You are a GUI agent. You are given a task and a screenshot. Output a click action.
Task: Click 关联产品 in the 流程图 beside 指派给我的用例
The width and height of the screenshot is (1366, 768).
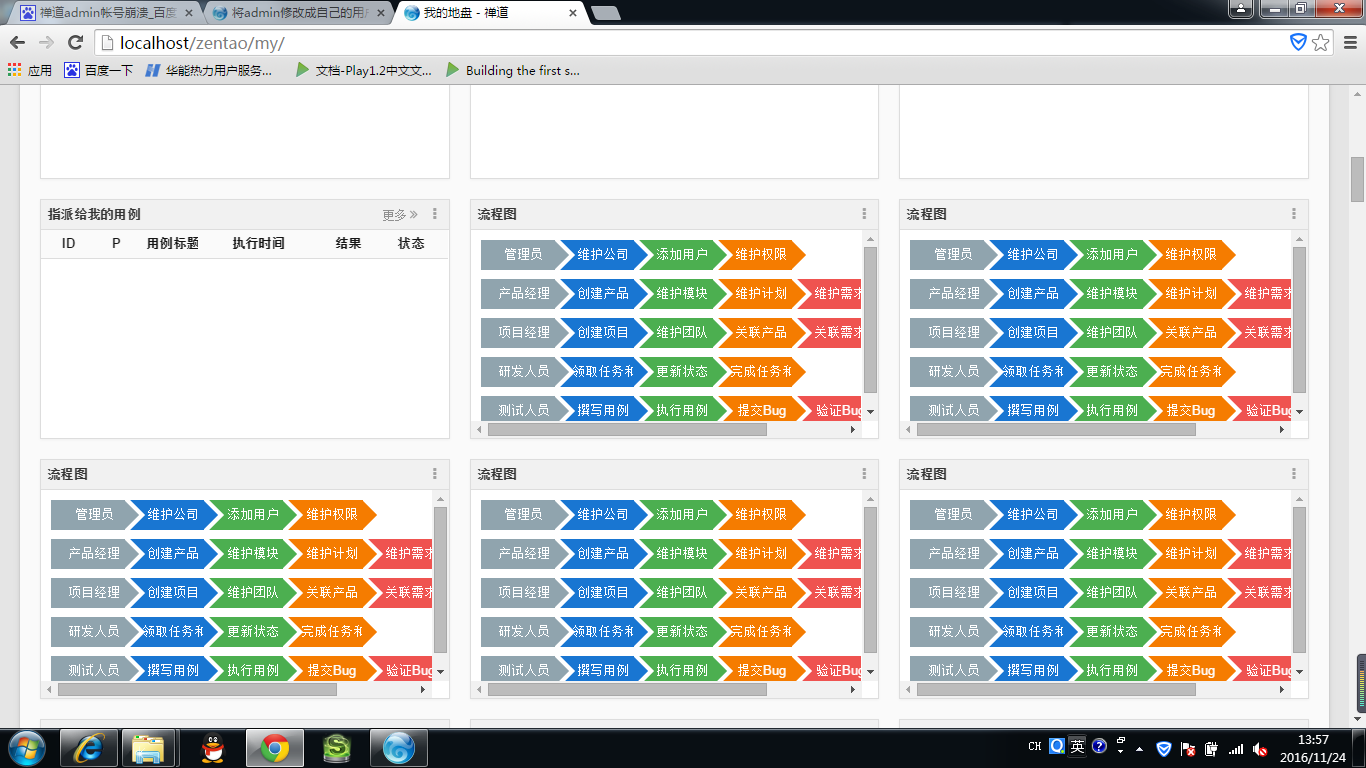762,332
